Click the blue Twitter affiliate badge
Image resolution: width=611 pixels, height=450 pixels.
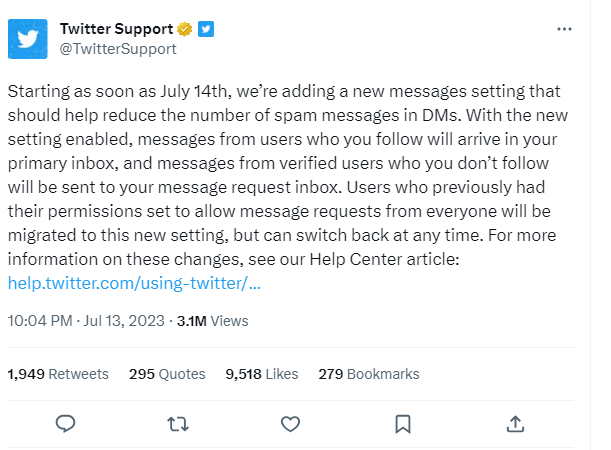click(207, 28)
